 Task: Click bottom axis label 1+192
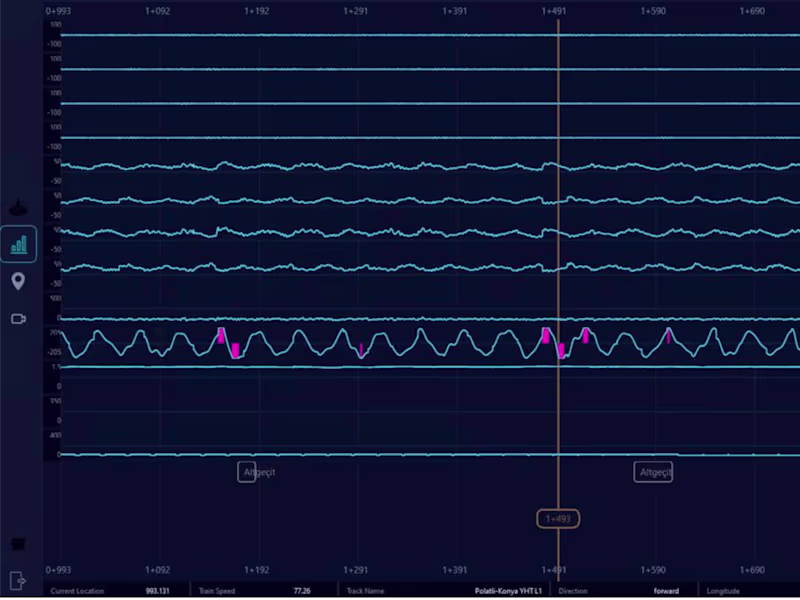click(257, 570)
